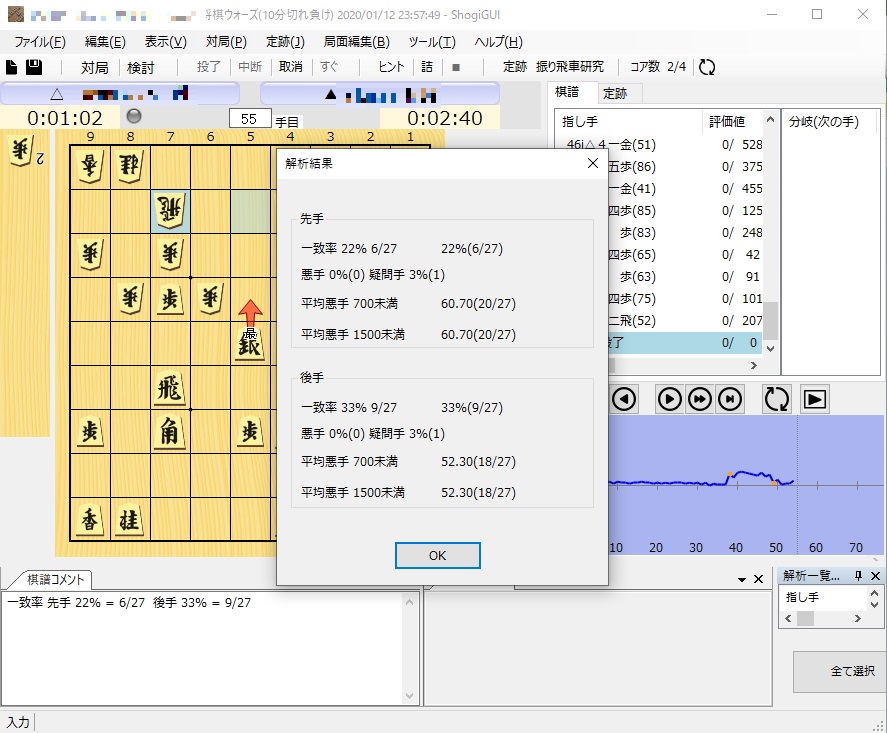Open the 局面編集(B) menu
This screenshot has height=733, width=887.
[356, 42]
